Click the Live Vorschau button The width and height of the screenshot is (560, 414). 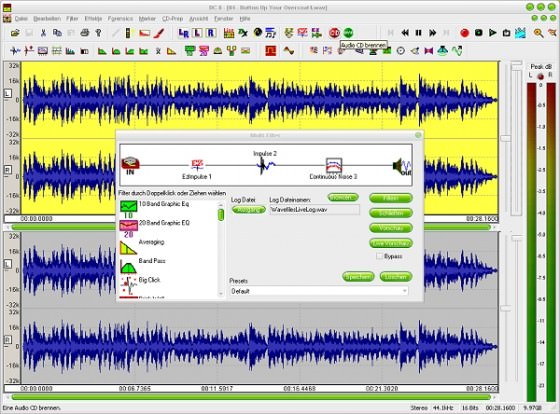coord(391,243)
